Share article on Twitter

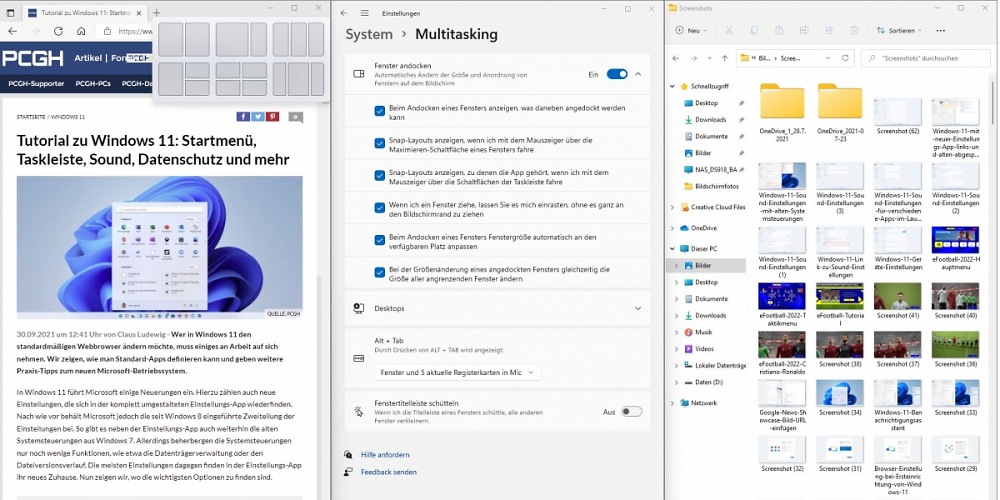coord(258,116)
